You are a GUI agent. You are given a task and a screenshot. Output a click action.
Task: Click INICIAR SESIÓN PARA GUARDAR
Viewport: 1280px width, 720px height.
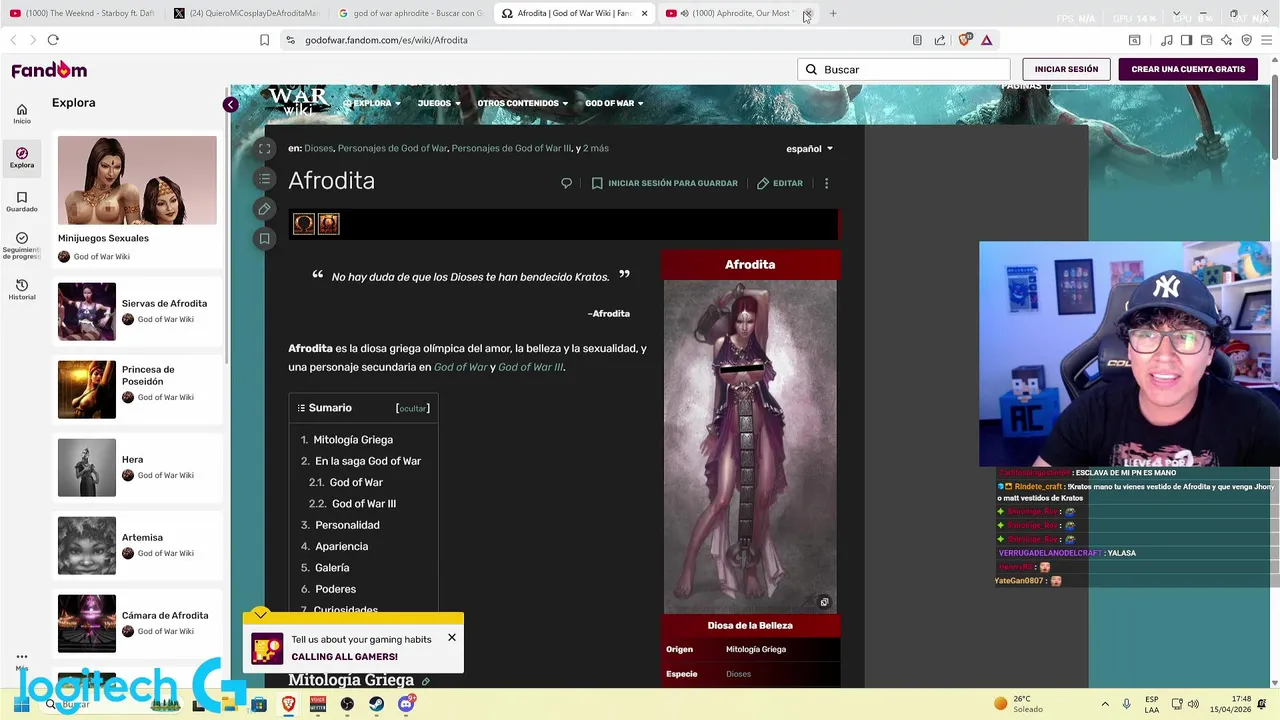pos(664,183)
